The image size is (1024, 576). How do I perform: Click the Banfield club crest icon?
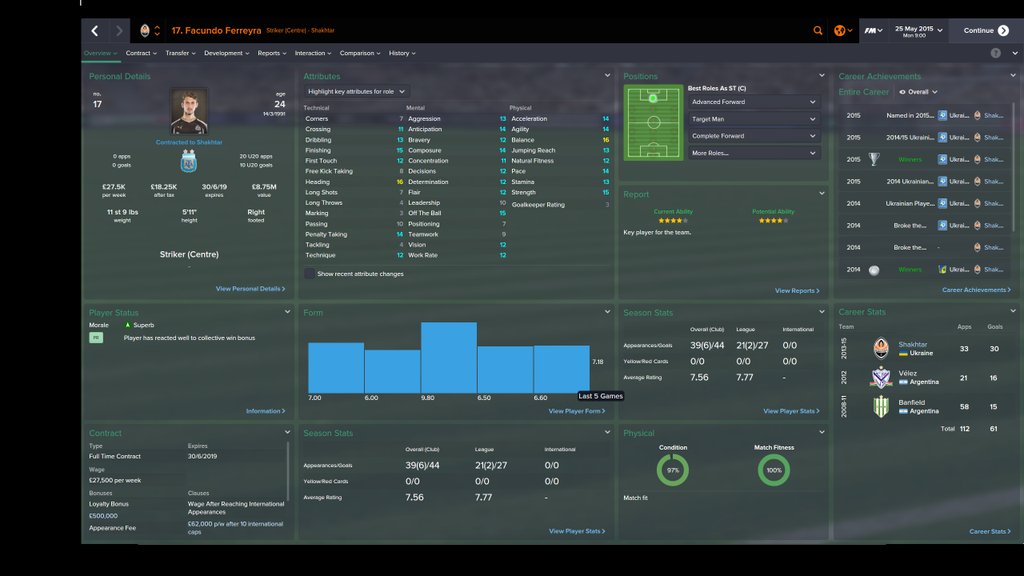pos(880,406)
